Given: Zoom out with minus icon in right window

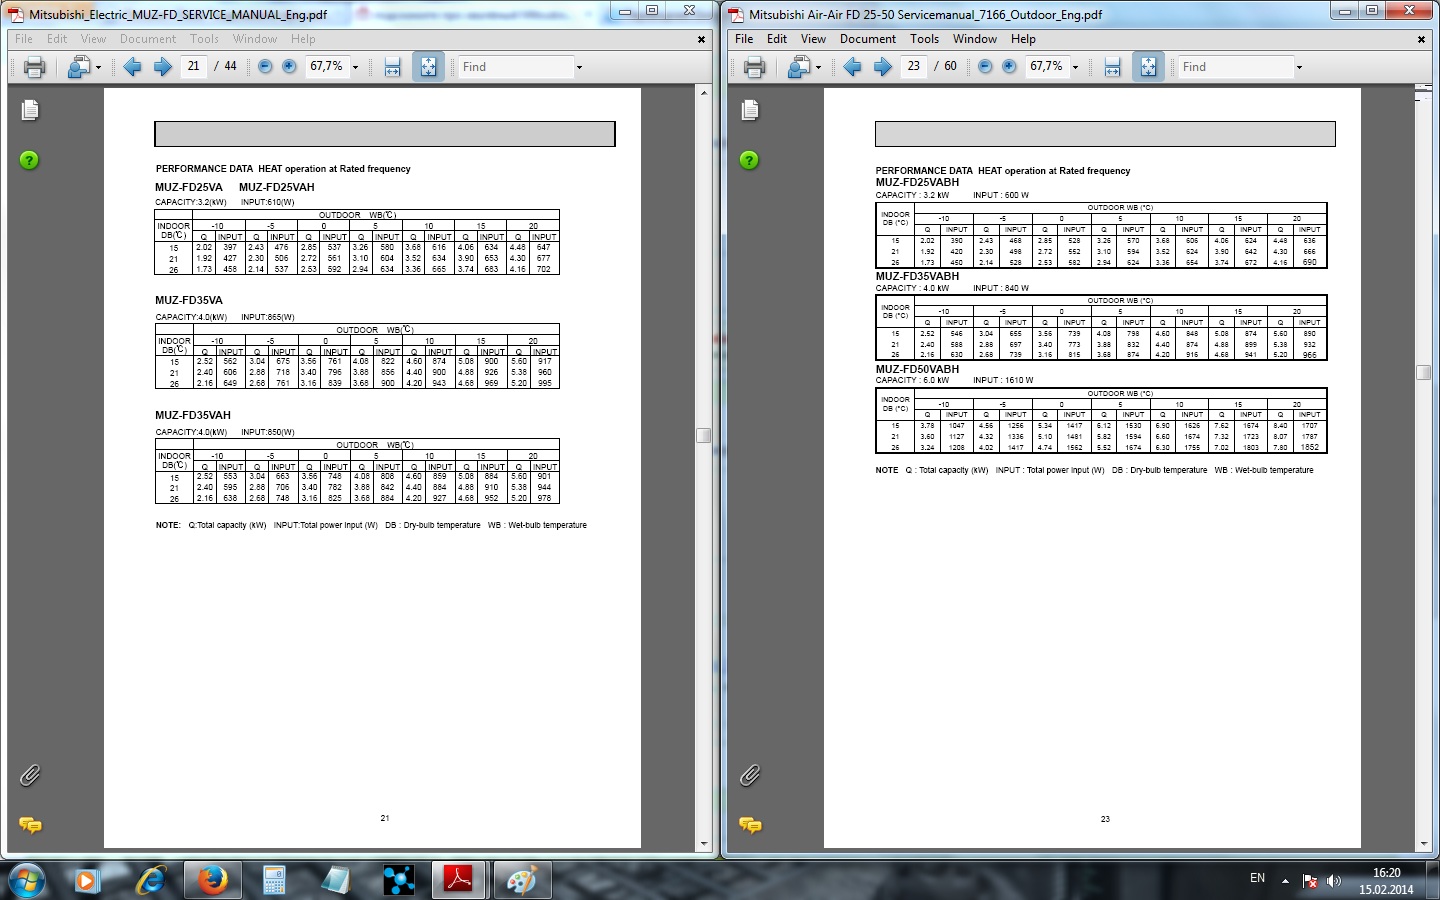Looking at the screenshot, I should [985, 67].
